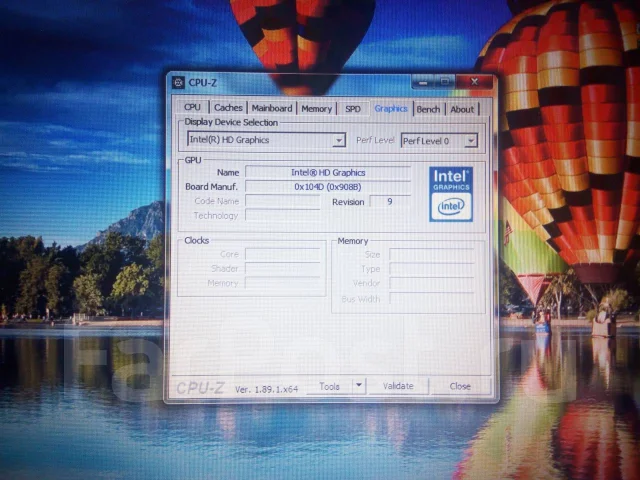Click the Shader clock field
Image resolution: width=640 pixels, height=480 pixels.
282,268
